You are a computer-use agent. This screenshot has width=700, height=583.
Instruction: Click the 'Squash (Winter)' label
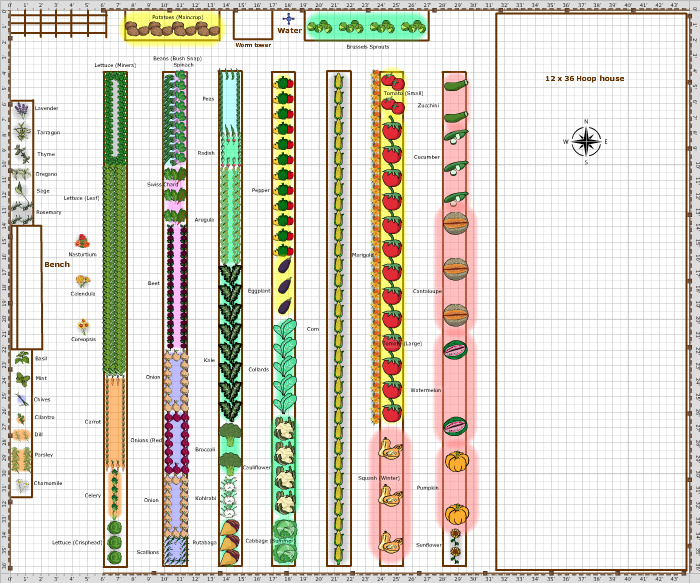point(379,478)
